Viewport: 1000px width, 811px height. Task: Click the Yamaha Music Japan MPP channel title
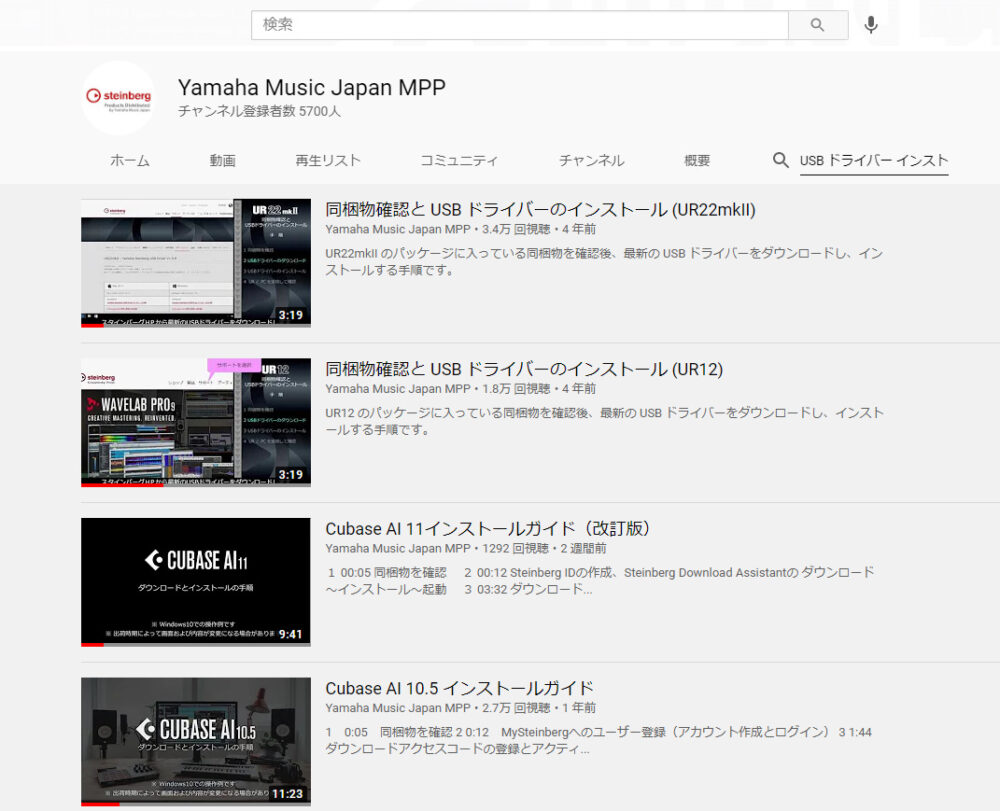tap(312, 87)
